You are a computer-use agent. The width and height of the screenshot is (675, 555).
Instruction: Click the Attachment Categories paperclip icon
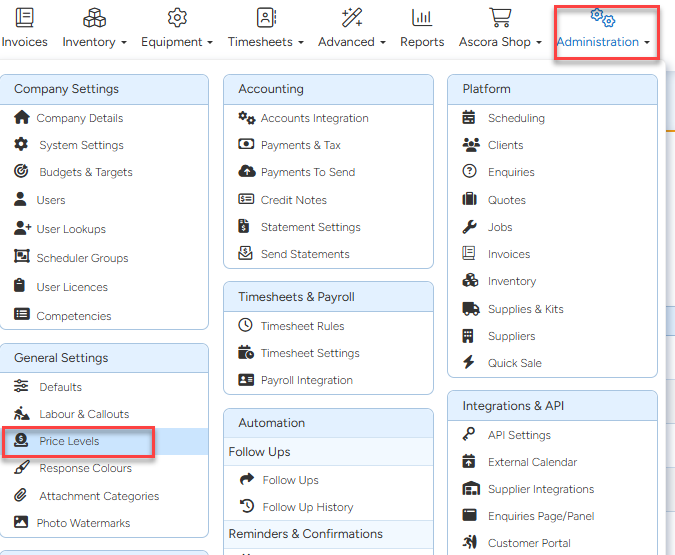pos(21,496)
